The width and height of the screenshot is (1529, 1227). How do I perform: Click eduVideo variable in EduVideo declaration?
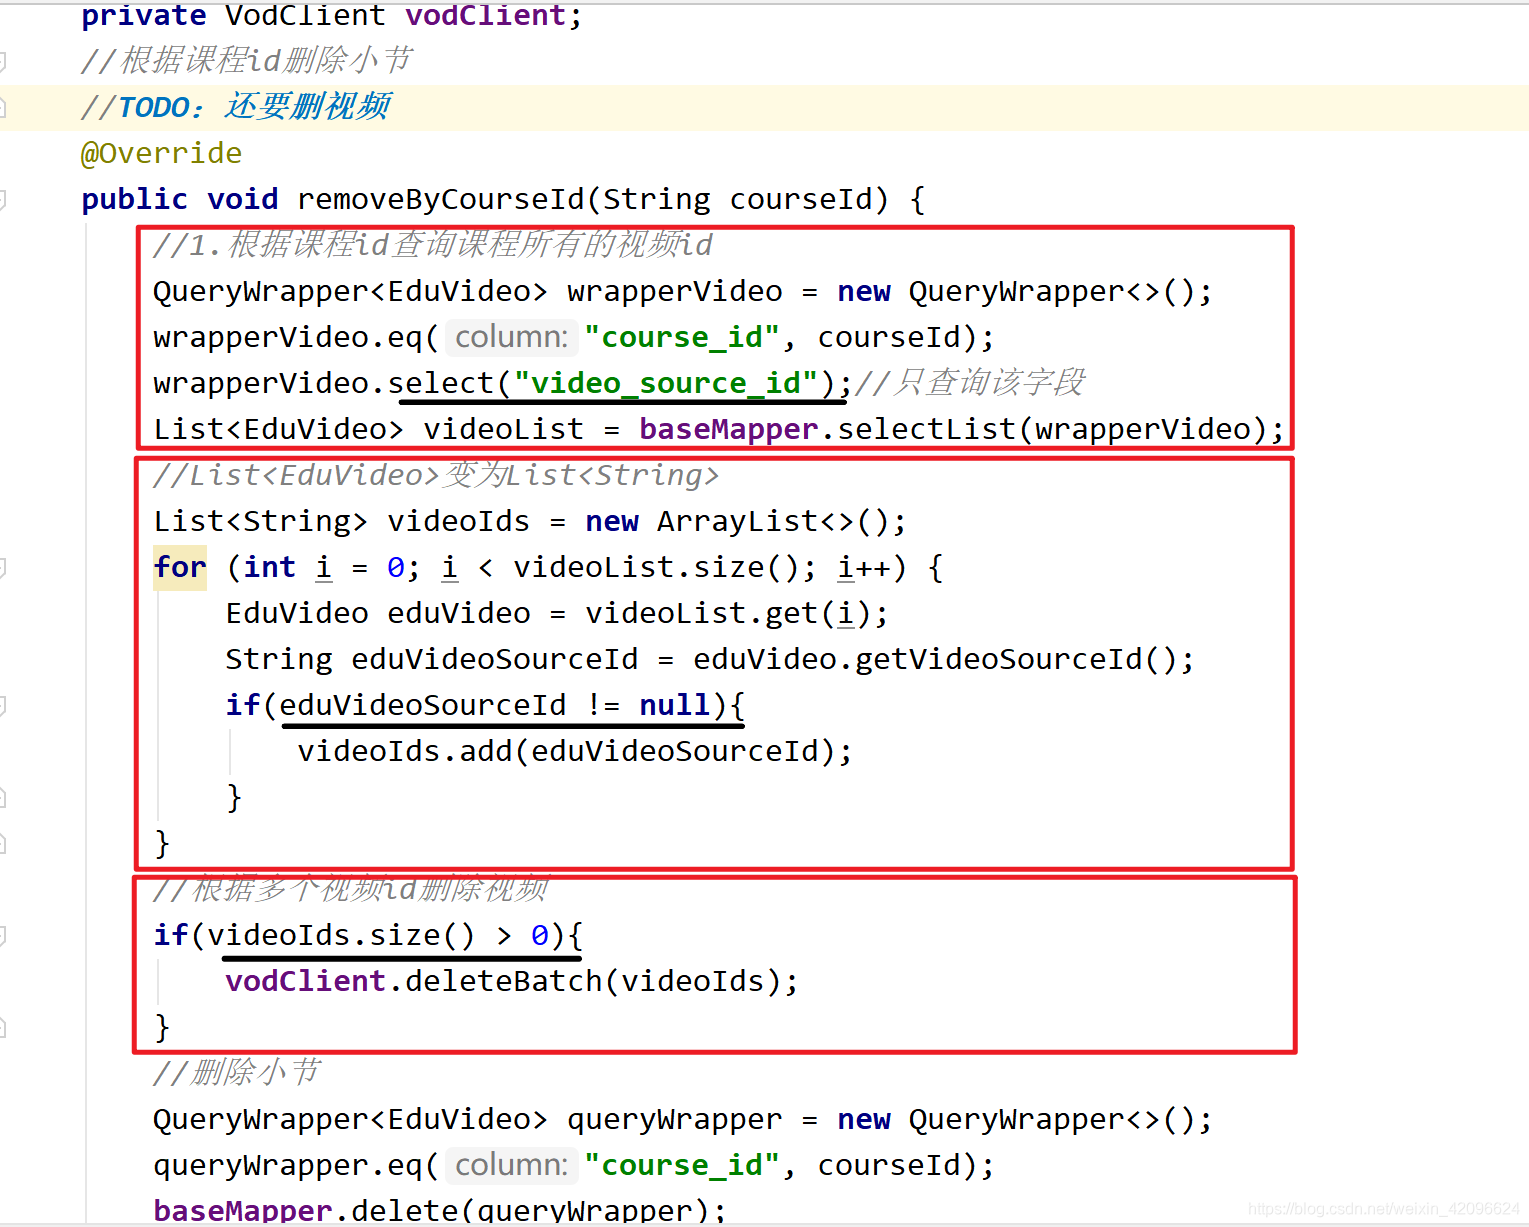pos(459,613)
